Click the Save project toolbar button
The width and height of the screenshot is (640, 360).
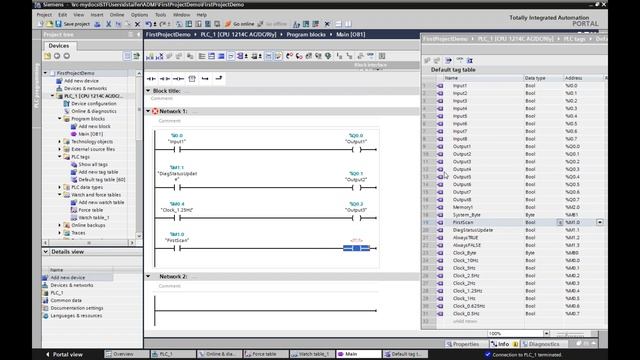[73, 24]
